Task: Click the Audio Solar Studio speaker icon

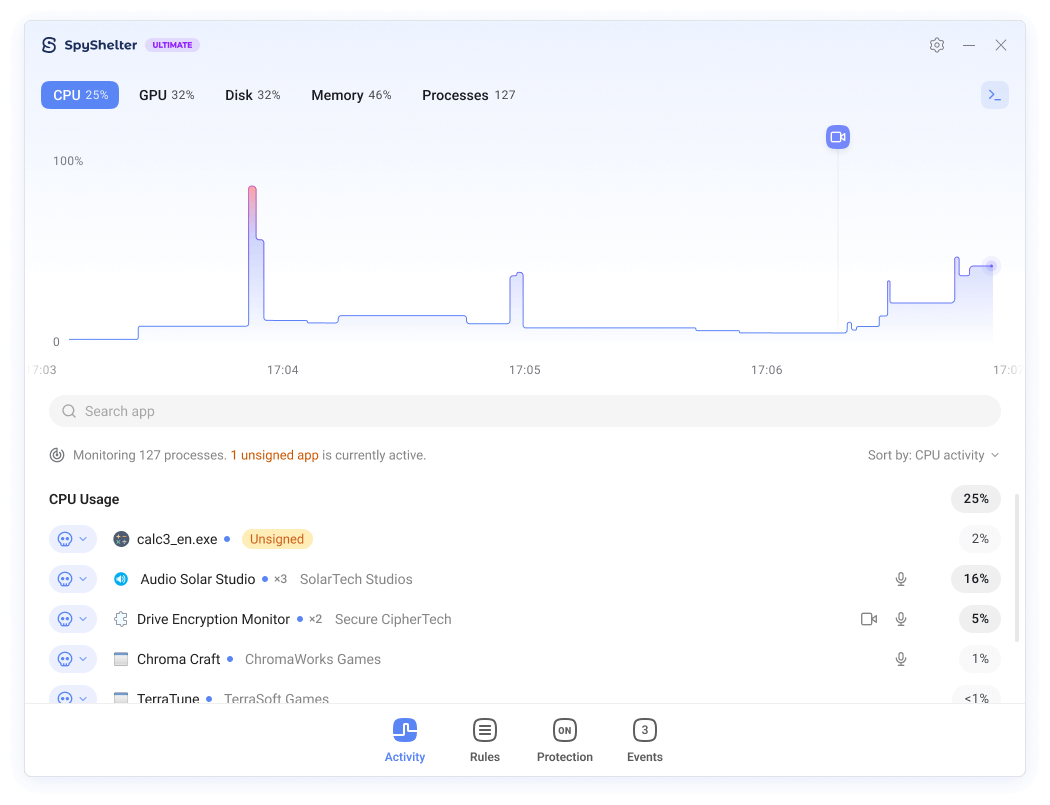Action: (x=121, y=579)
